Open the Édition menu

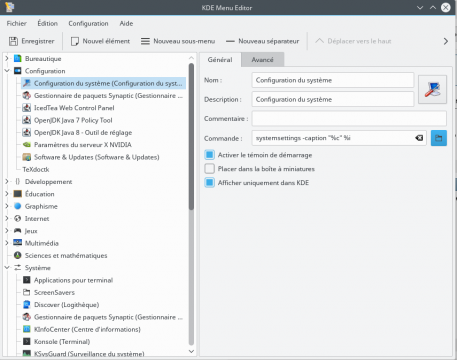tap(47, 23)
